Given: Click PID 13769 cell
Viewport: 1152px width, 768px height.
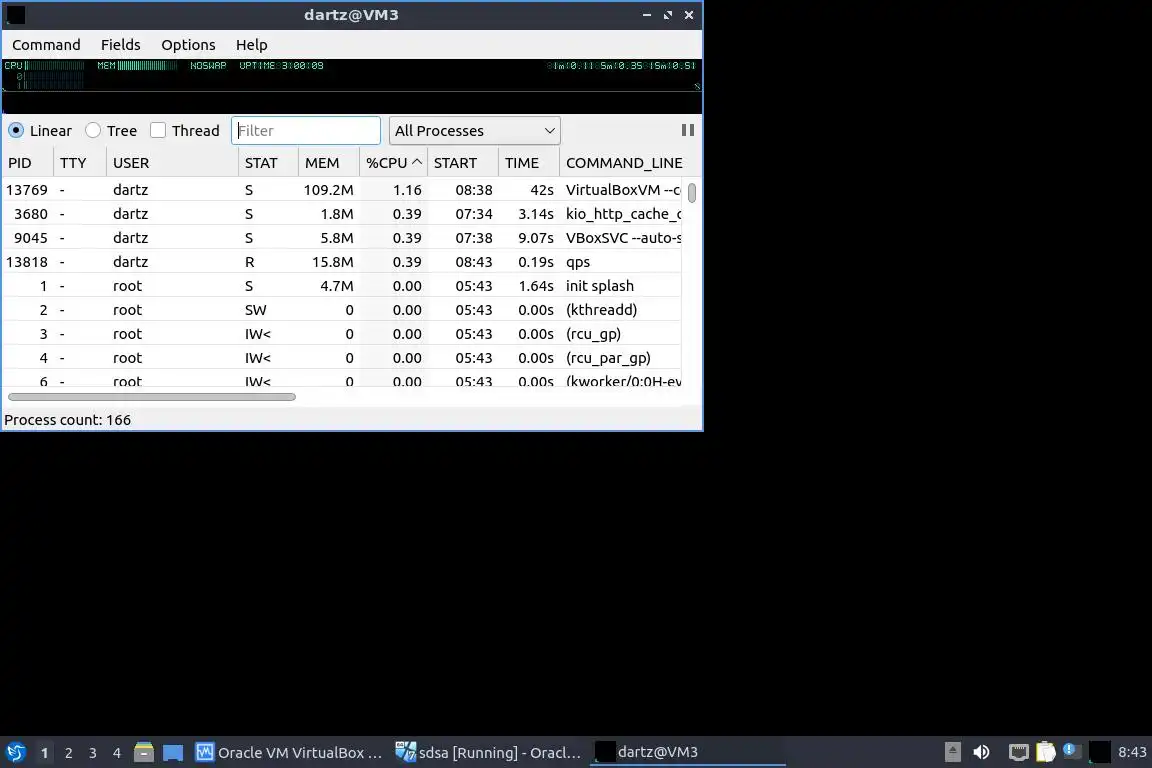Looking at the screenshot, I should click(27, 190).
